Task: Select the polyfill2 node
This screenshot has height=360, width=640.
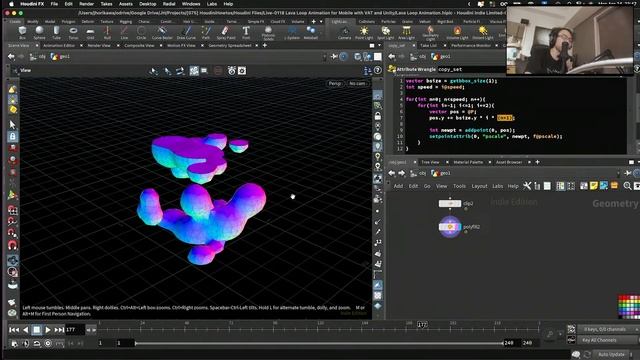Action: [x=450, y=227]
